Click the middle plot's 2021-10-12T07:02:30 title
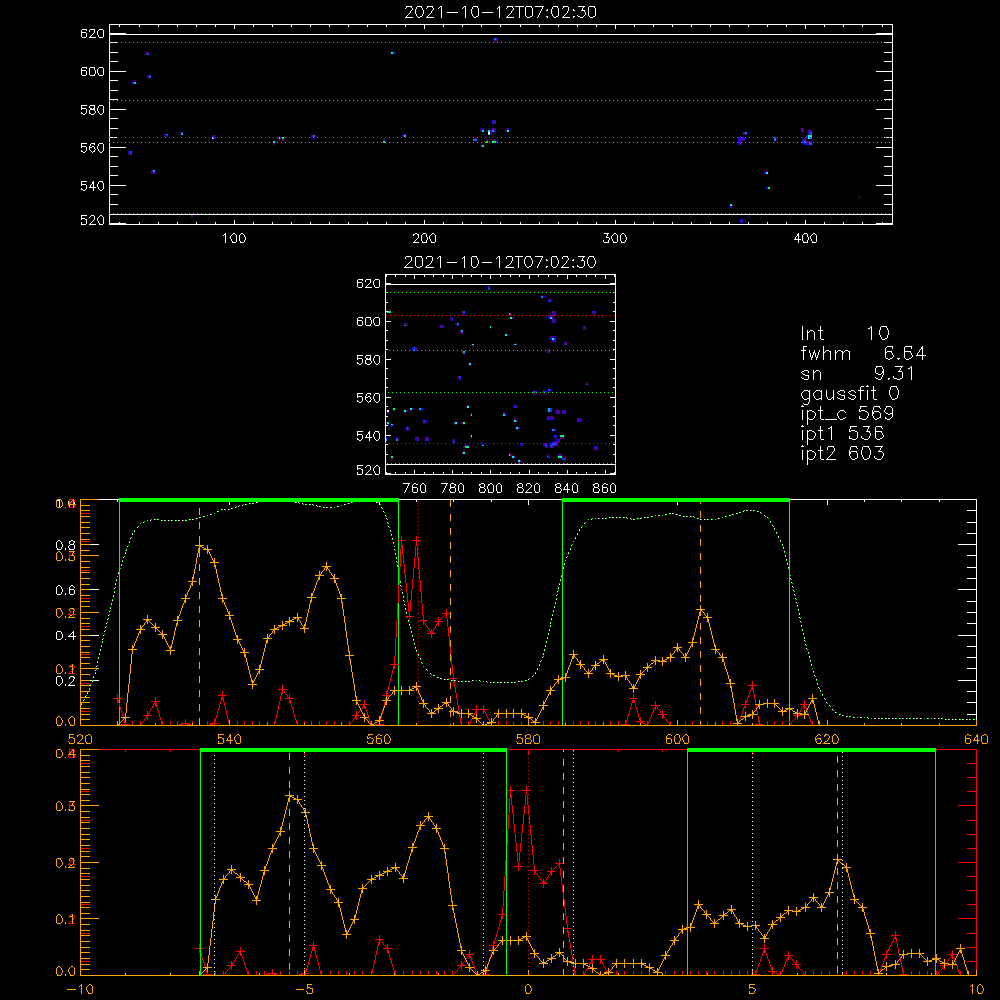1000x1000 pixels. tap(500, 262)
